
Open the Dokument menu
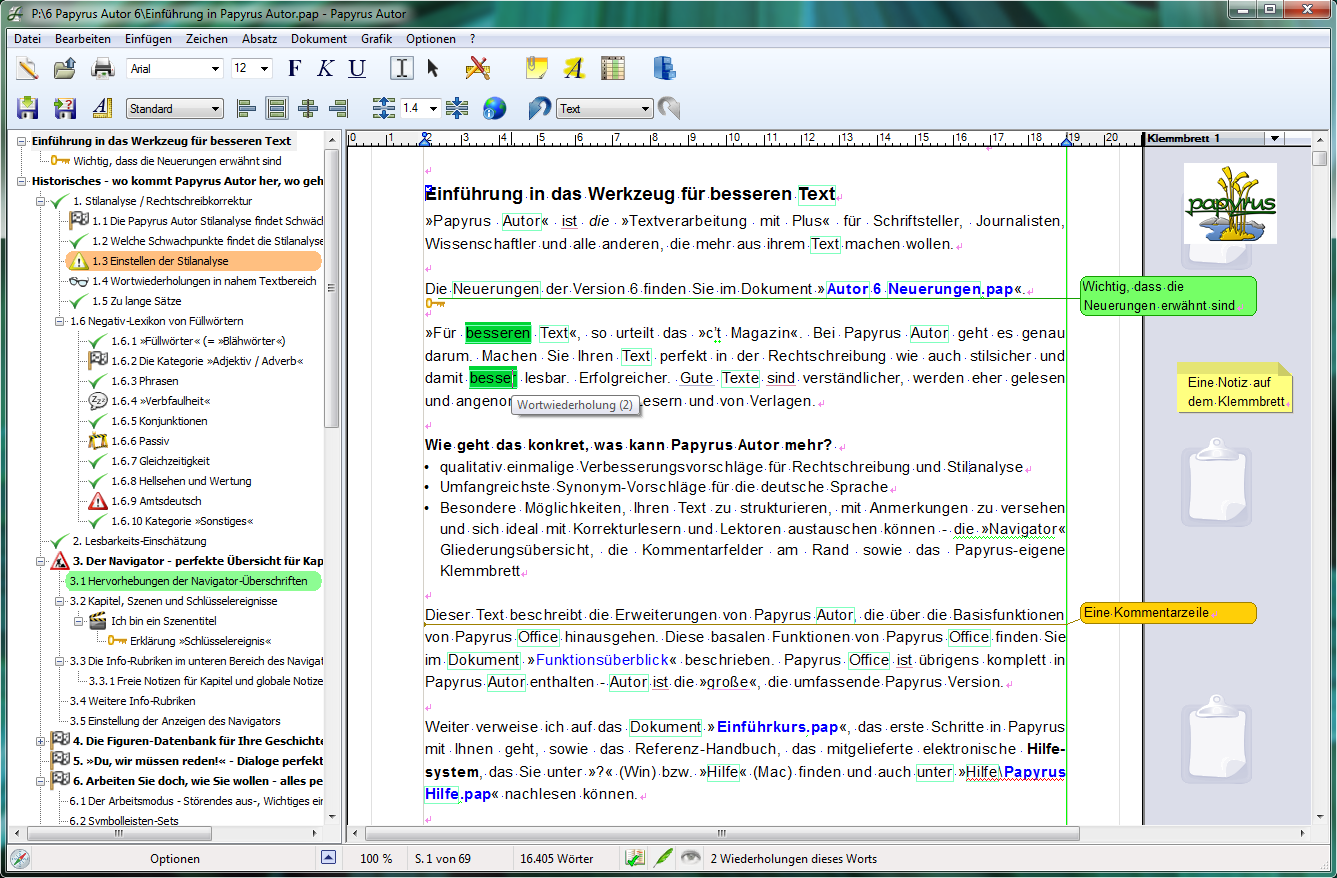[319, 39]
